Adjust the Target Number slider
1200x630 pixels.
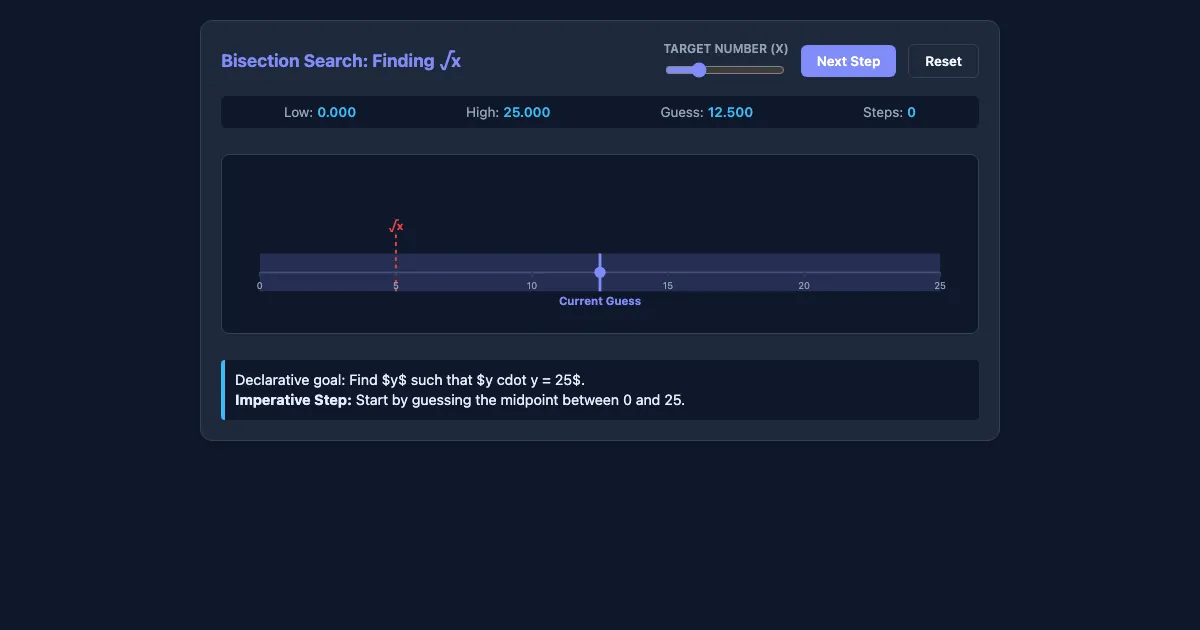[x=725, y=70]
